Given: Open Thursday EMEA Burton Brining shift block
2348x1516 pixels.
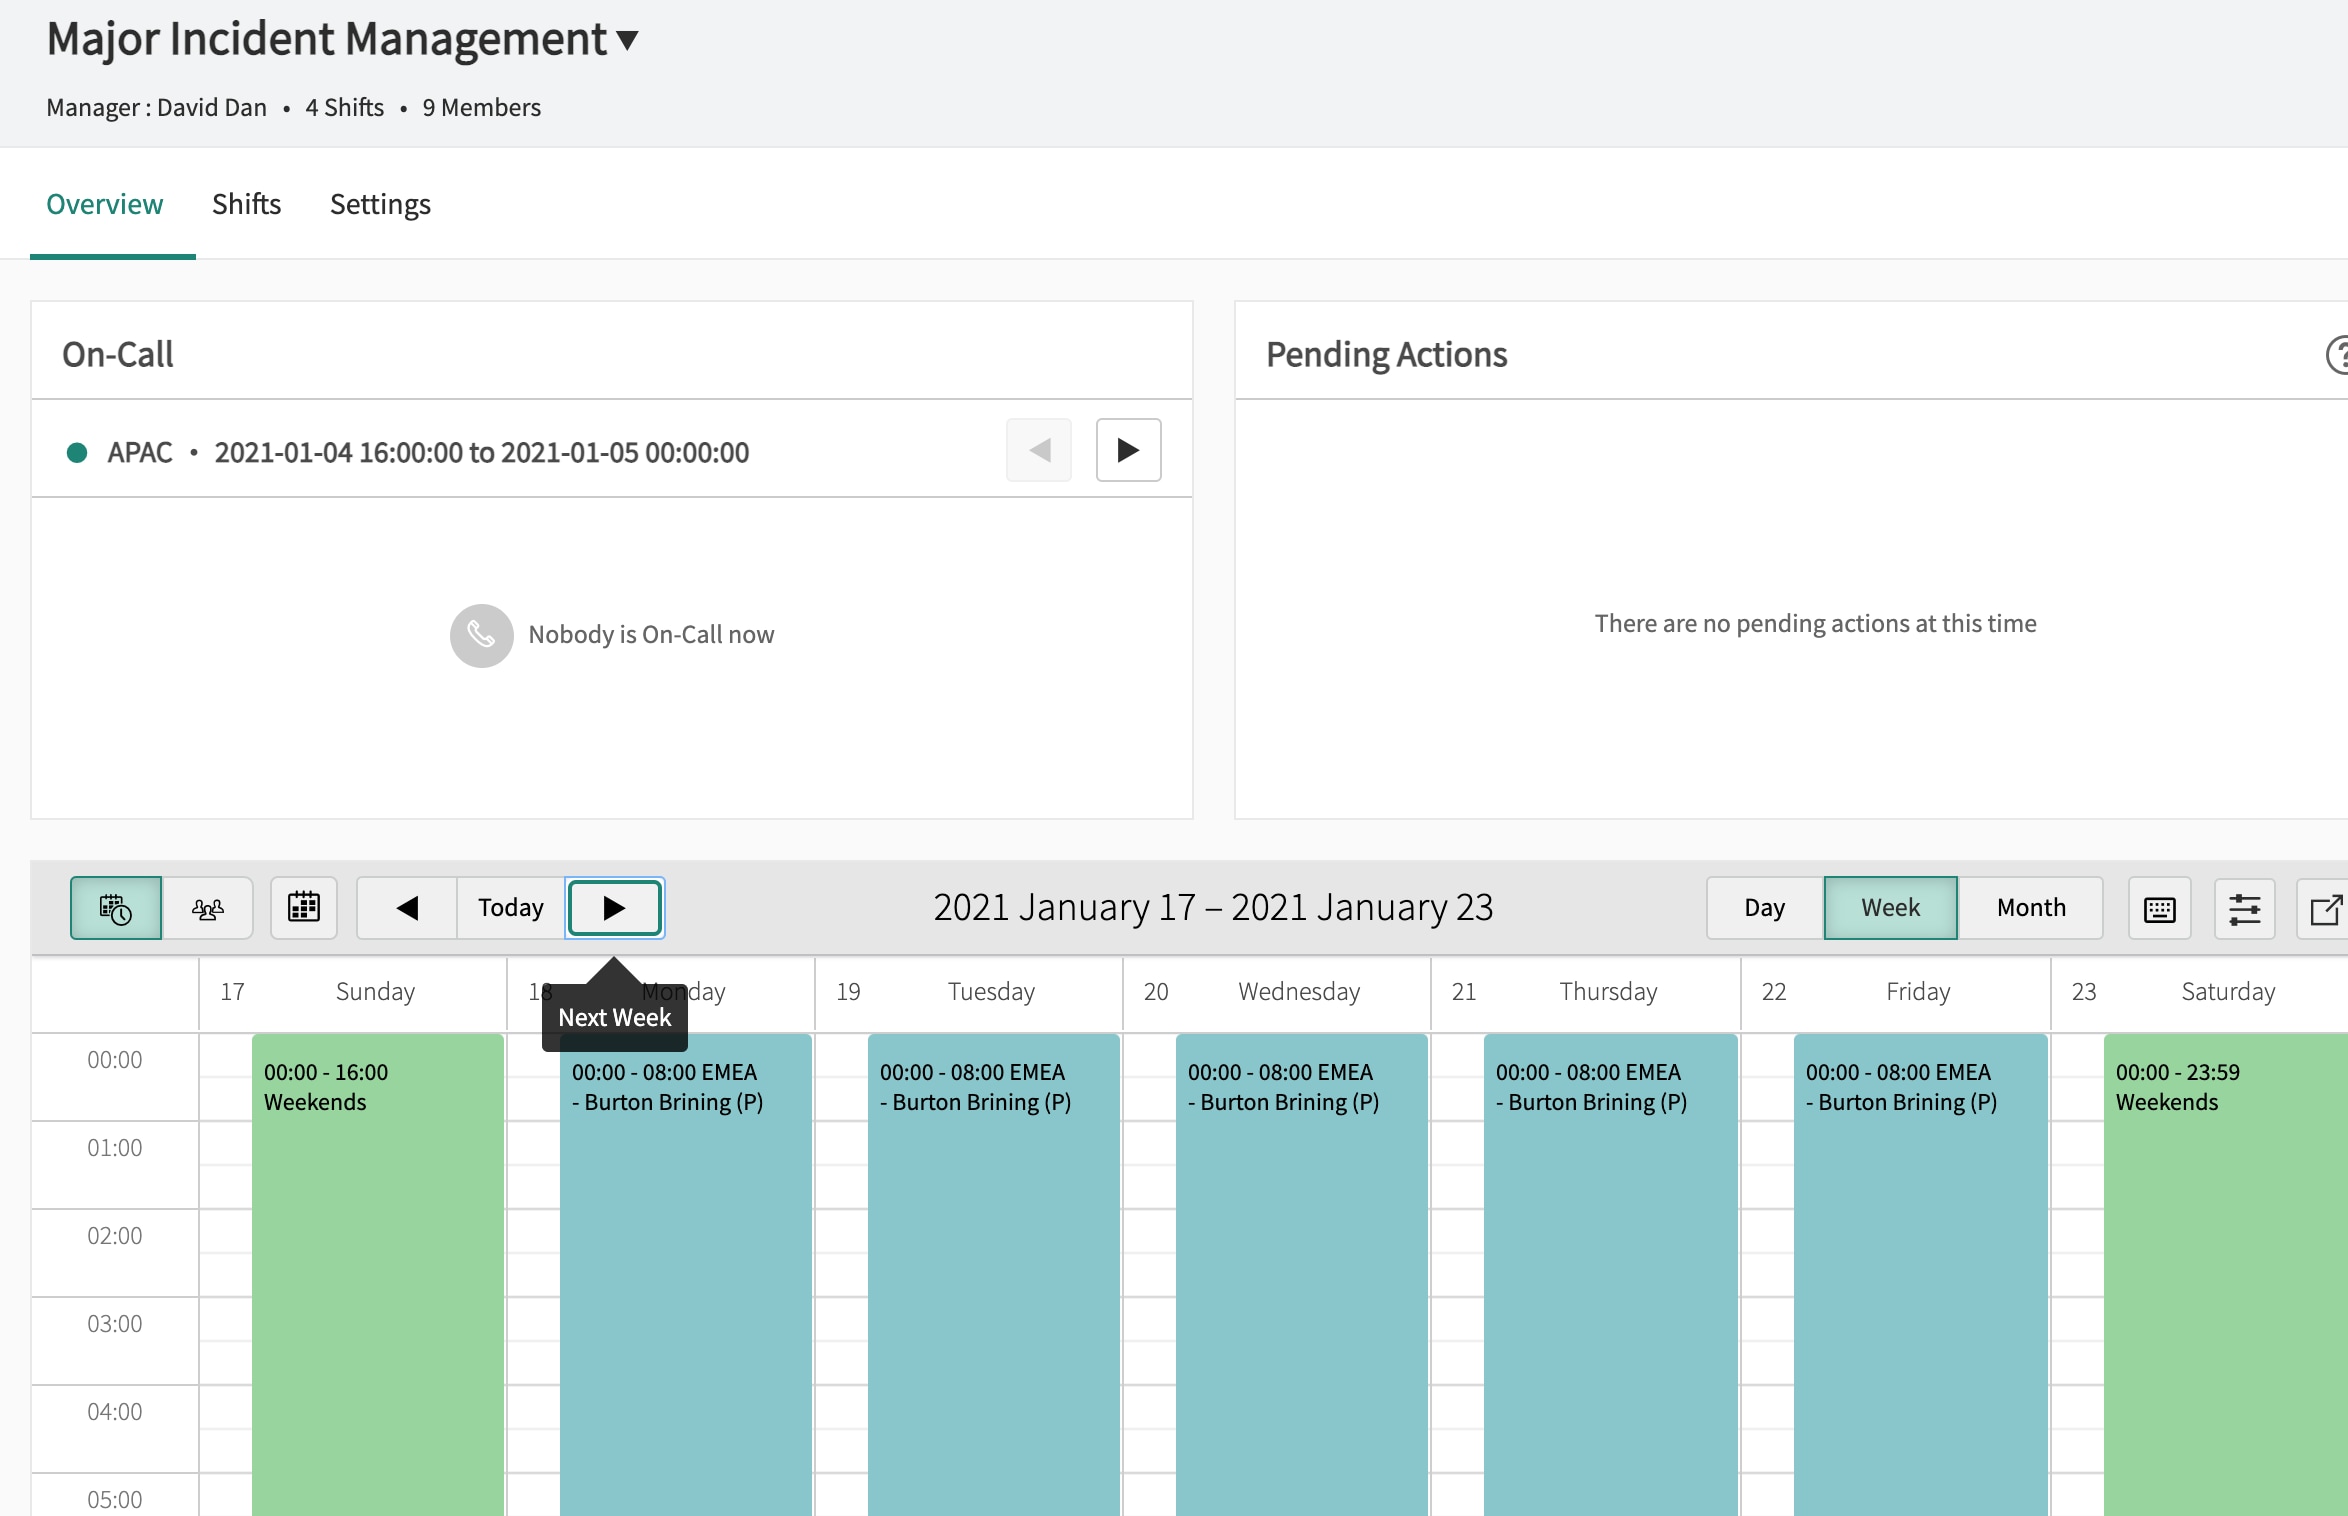Looking at the screenshot, I should click(1611, 1275).
